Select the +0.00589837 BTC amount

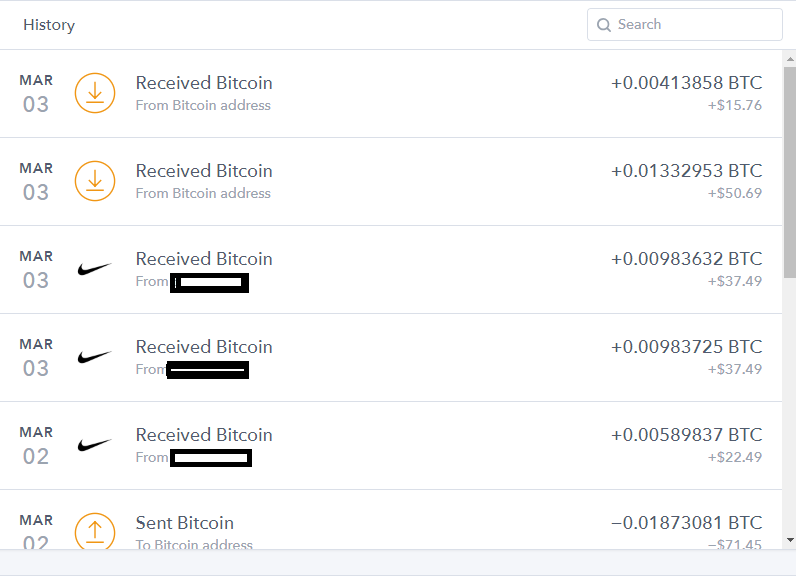[x=686, y=435]
